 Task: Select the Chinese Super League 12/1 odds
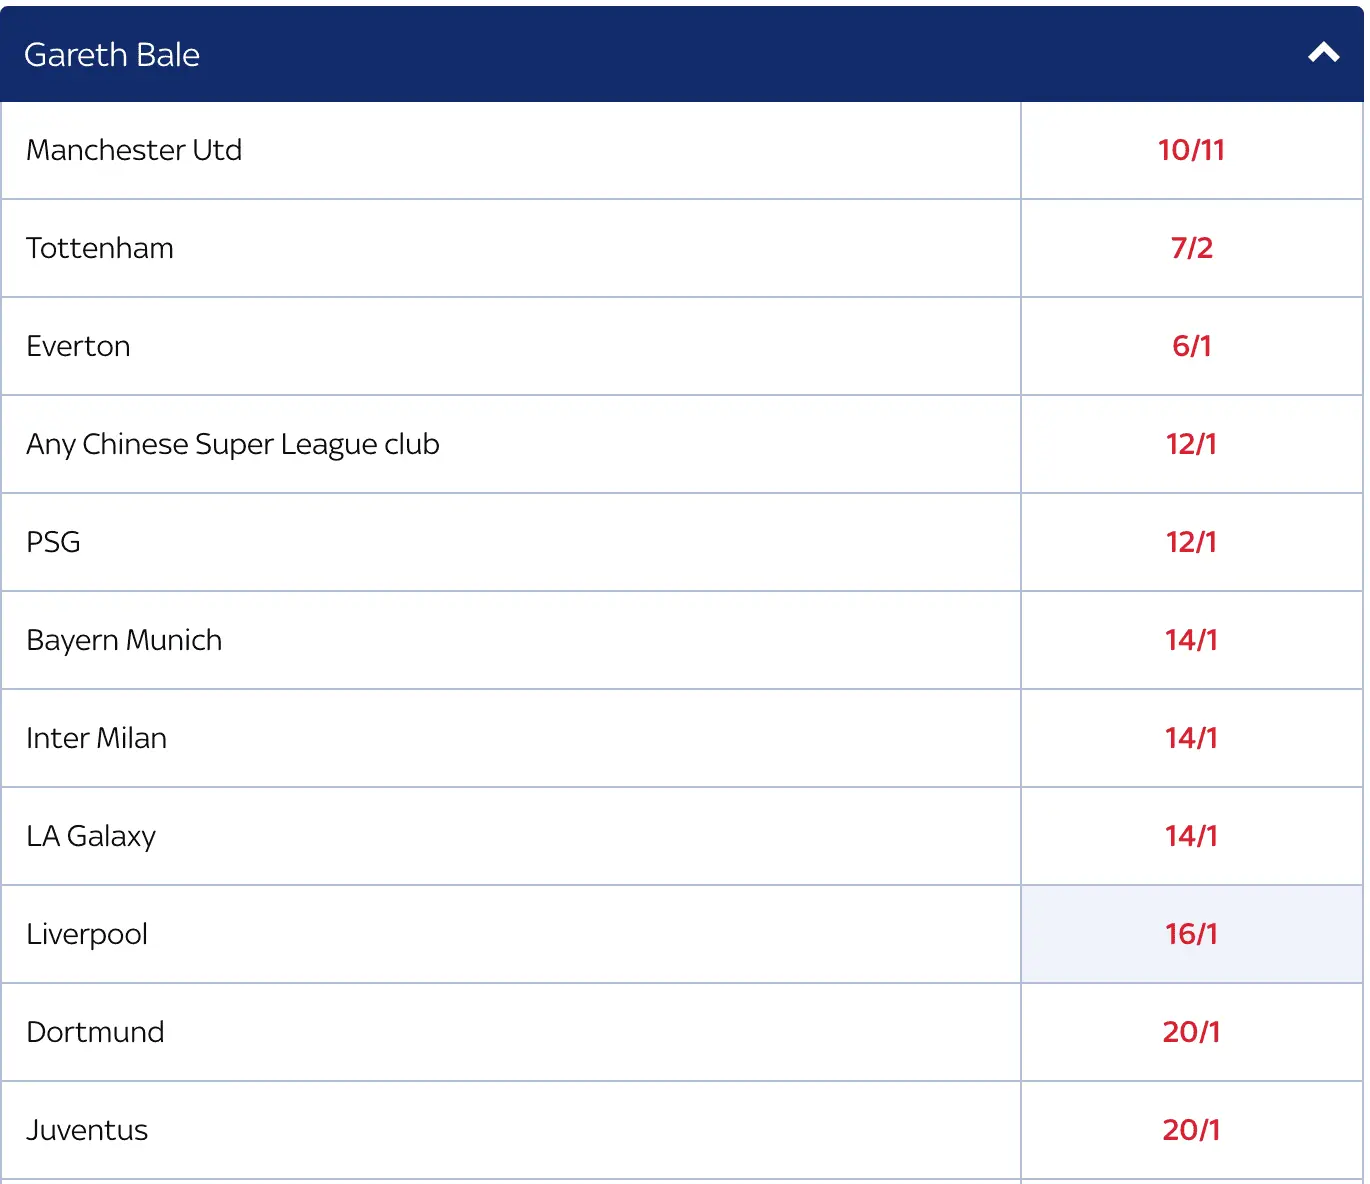pos(1191,444)
